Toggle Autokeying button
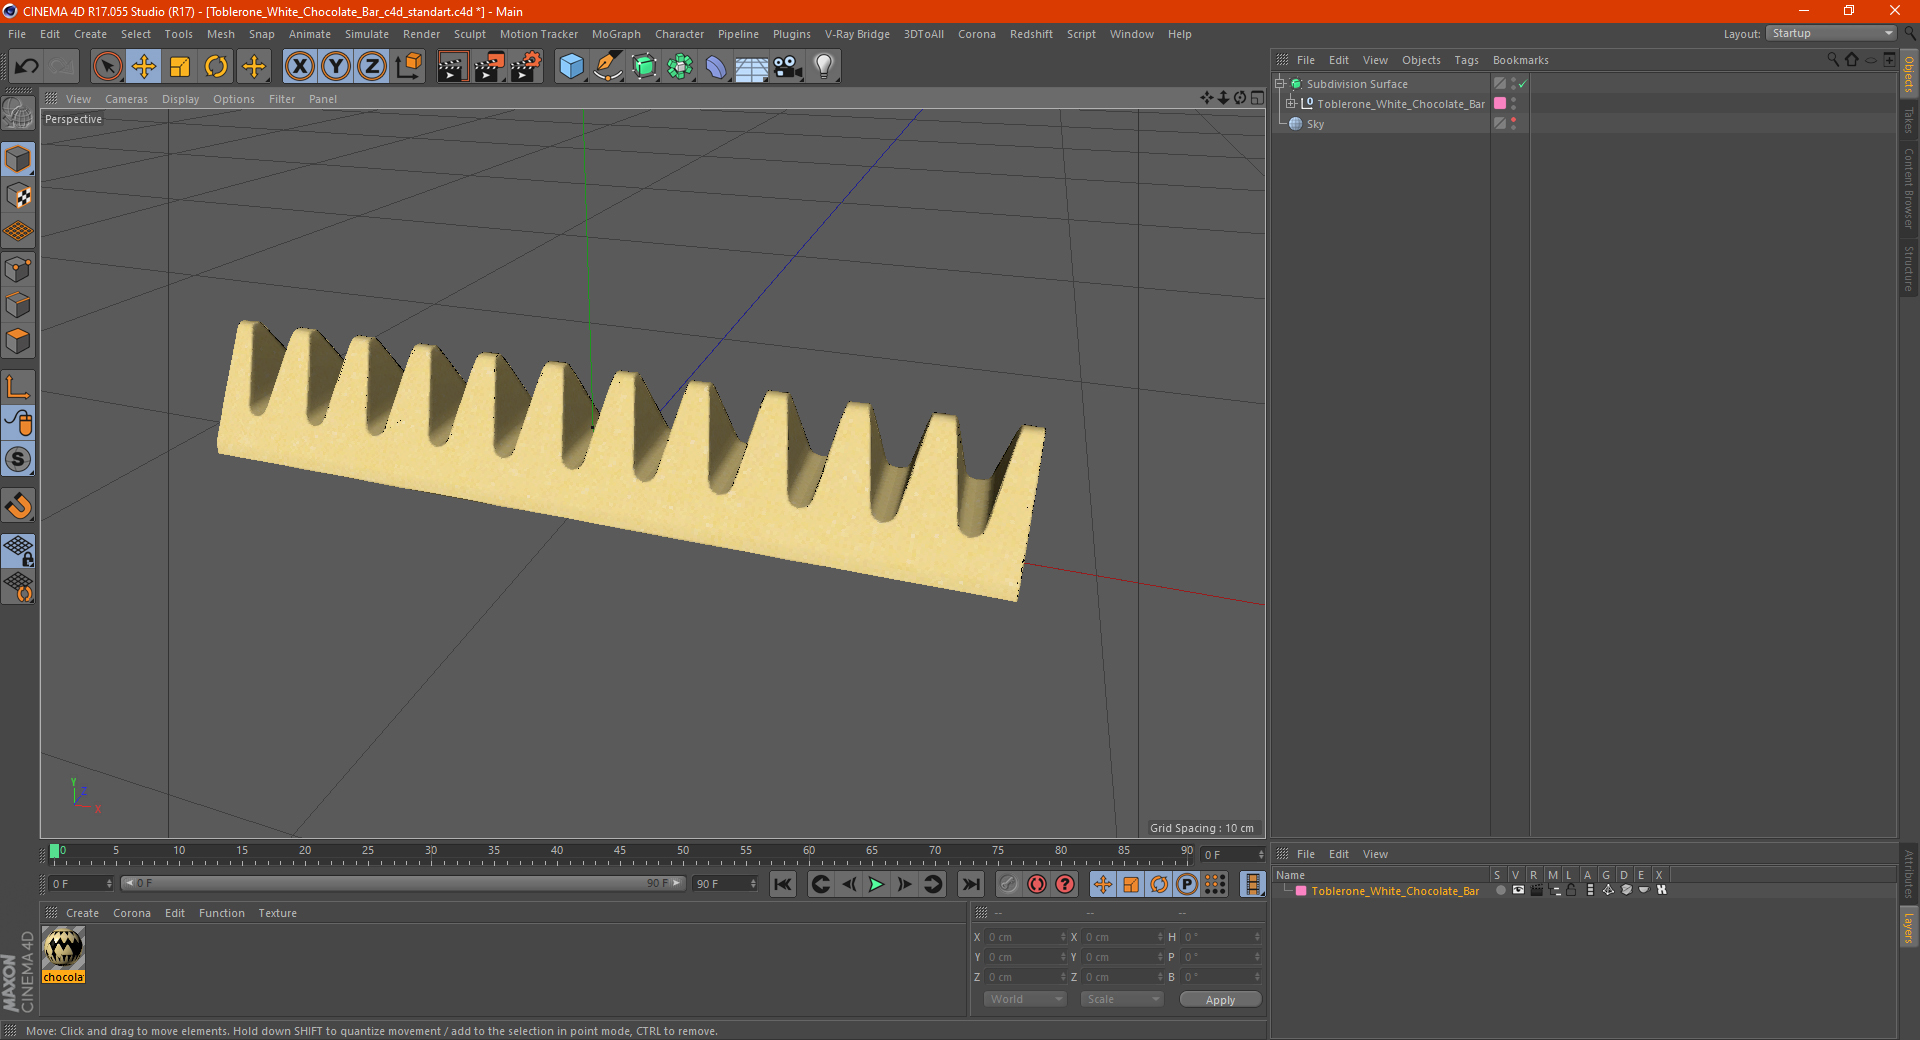 tap(1037, 884)
